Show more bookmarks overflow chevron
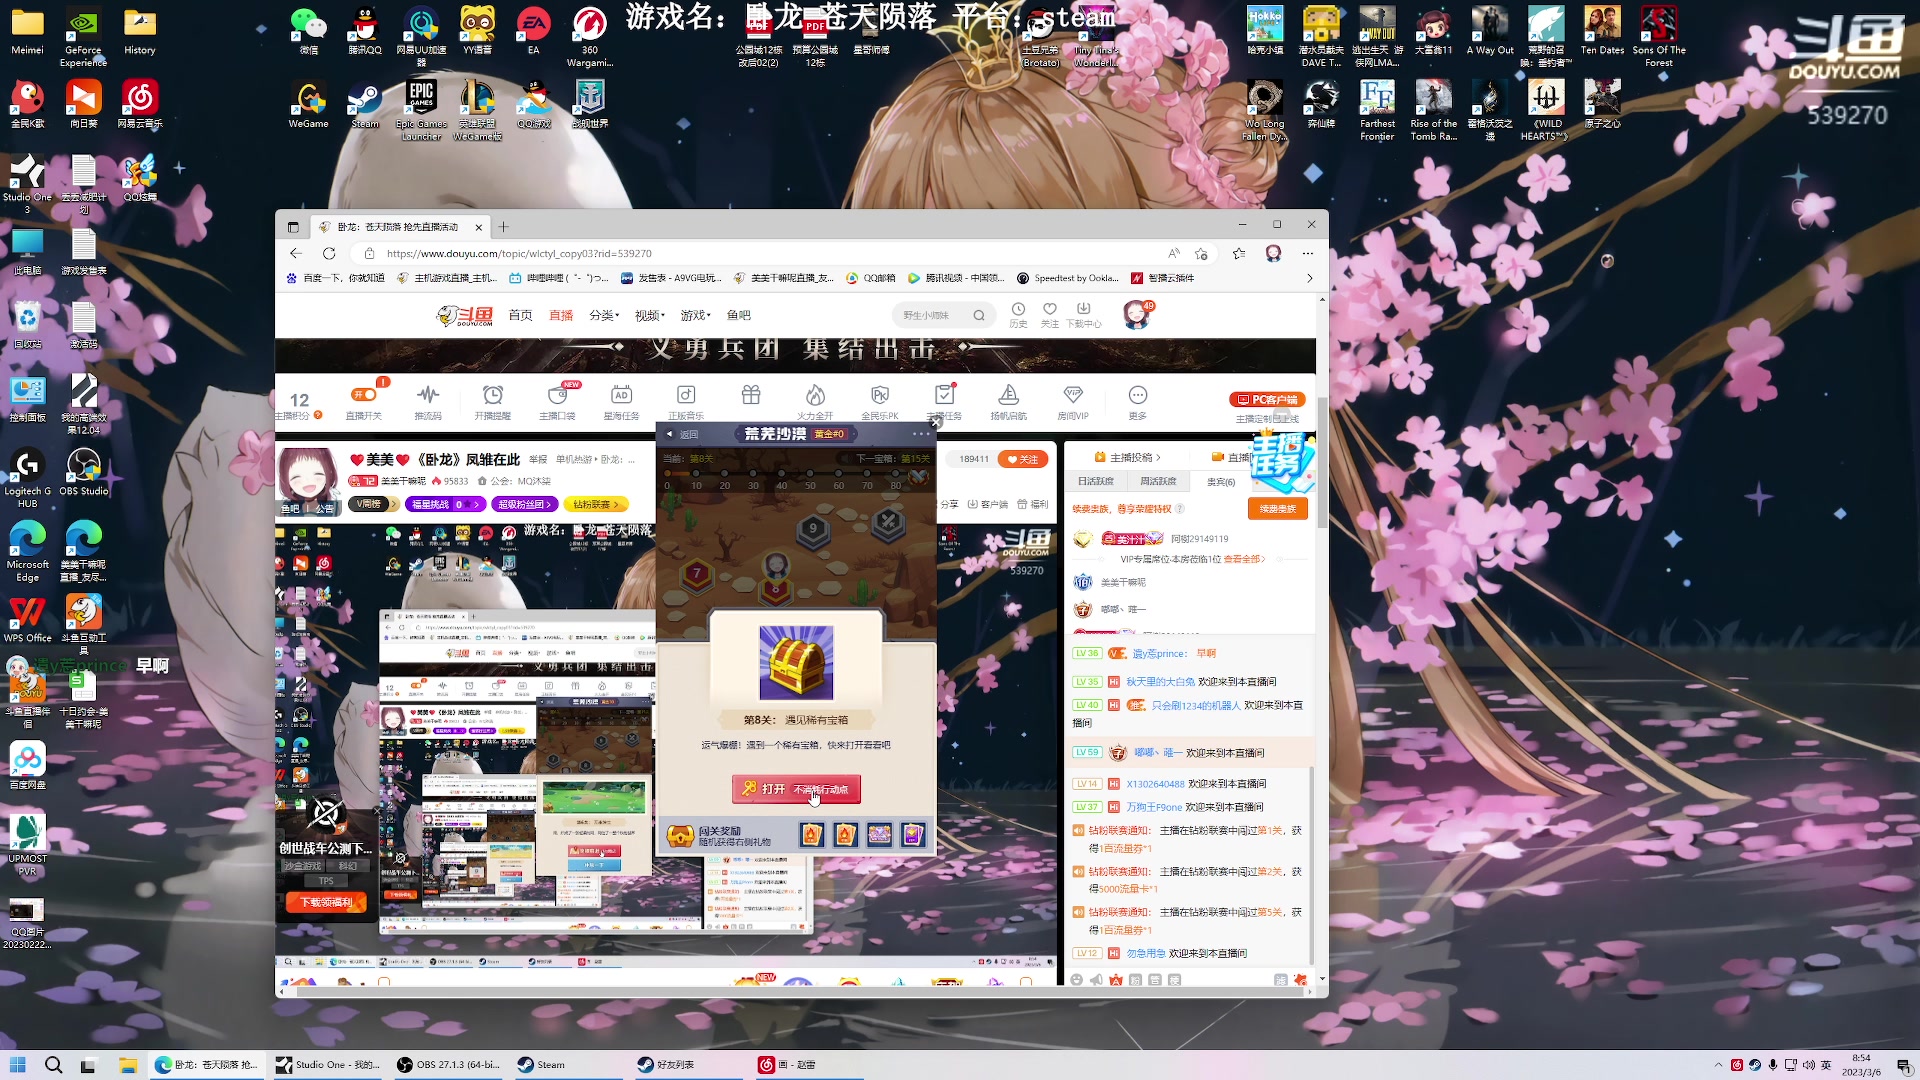 click(1310, 278)
